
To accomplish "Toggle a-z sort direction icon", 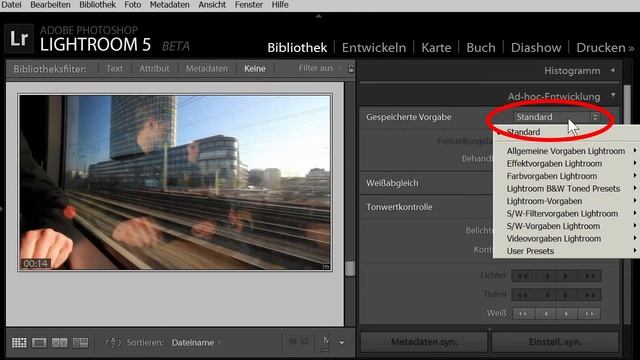I will coord(113,343).
